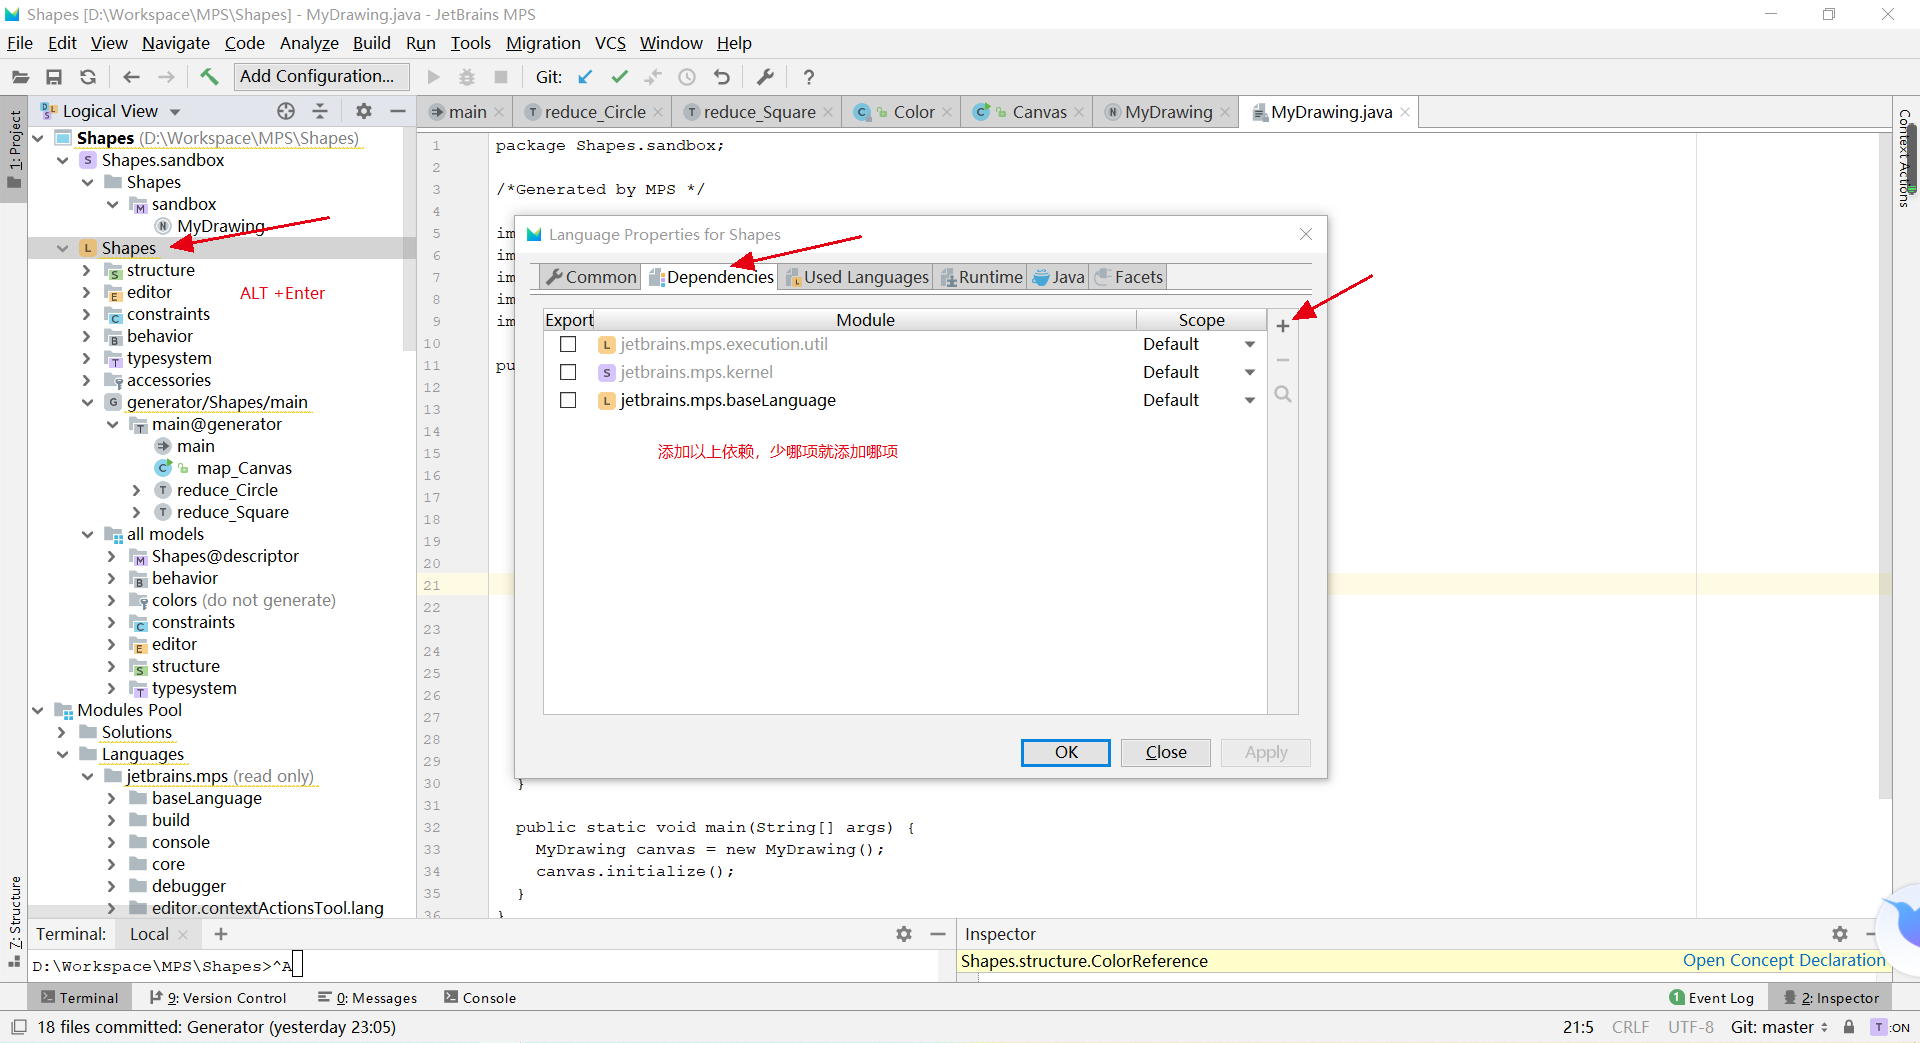The width and height of the screenshot is (1920, 1043).
Task: Run the program with the green Run icon
Action: (433, 77)
